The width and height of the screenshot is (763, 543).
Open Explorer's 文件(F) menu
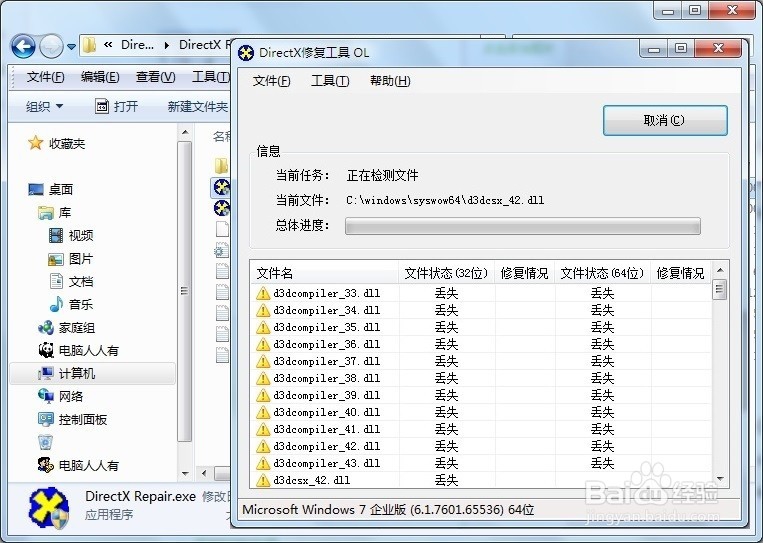click(x=45, y=77)
